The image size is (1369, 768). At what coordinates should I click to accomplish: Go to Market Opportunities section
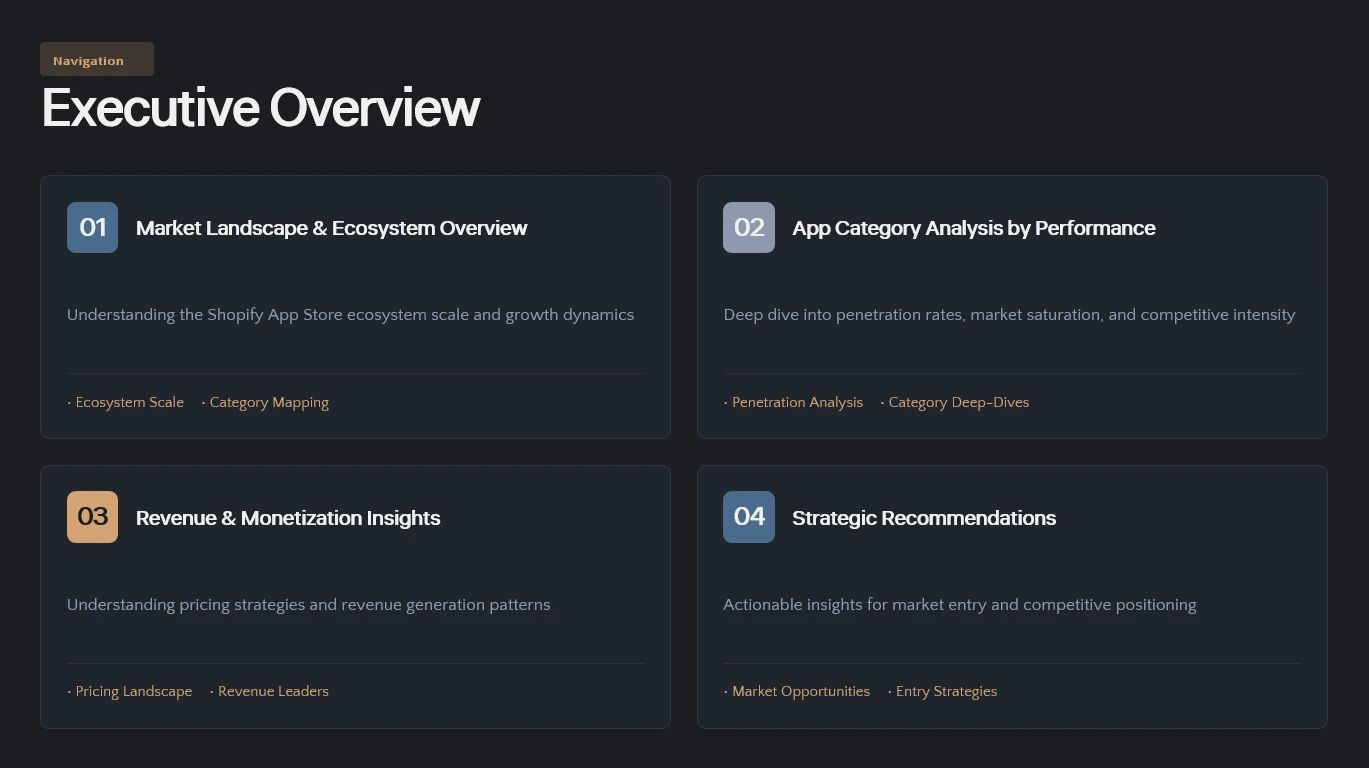click(x=800, y=692)
